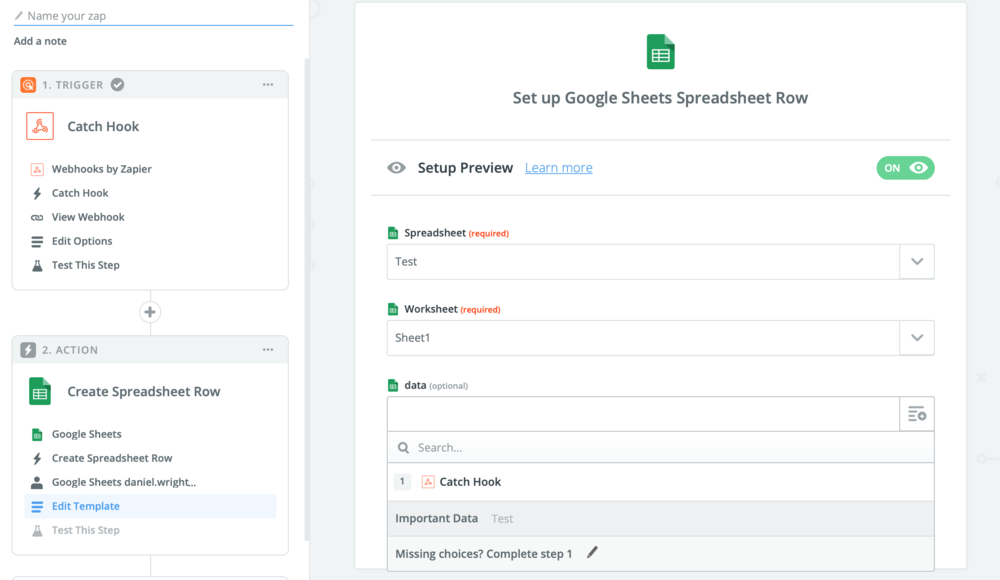Click the sidebar vertical scrollbar
1000x580 pixels.
[307, 300]
